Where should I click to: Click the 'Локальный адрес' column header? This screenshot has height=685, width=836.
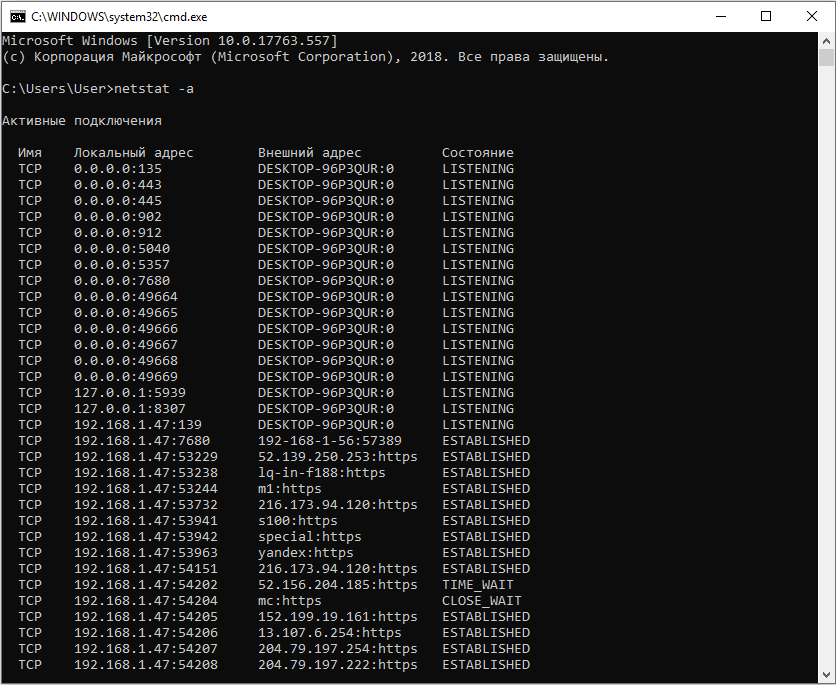tap(133, 153)
